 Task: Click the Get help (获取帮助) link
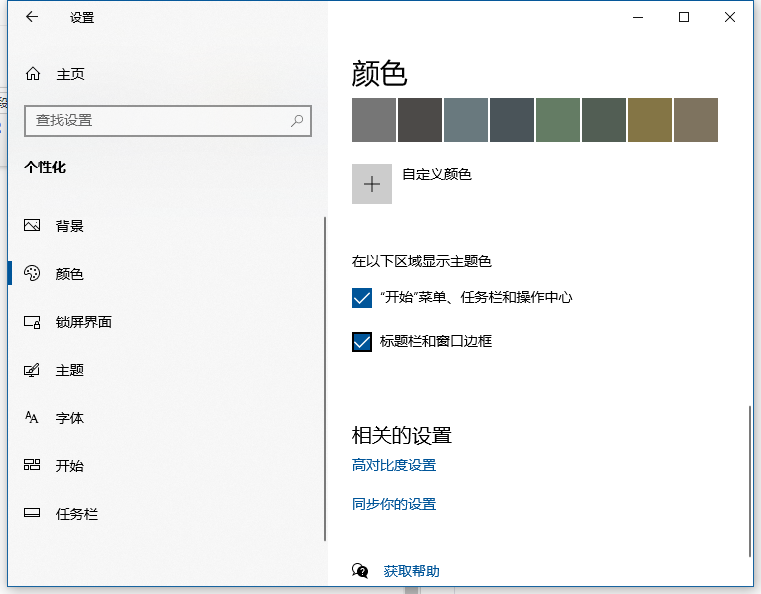click(x=411, y=571)
